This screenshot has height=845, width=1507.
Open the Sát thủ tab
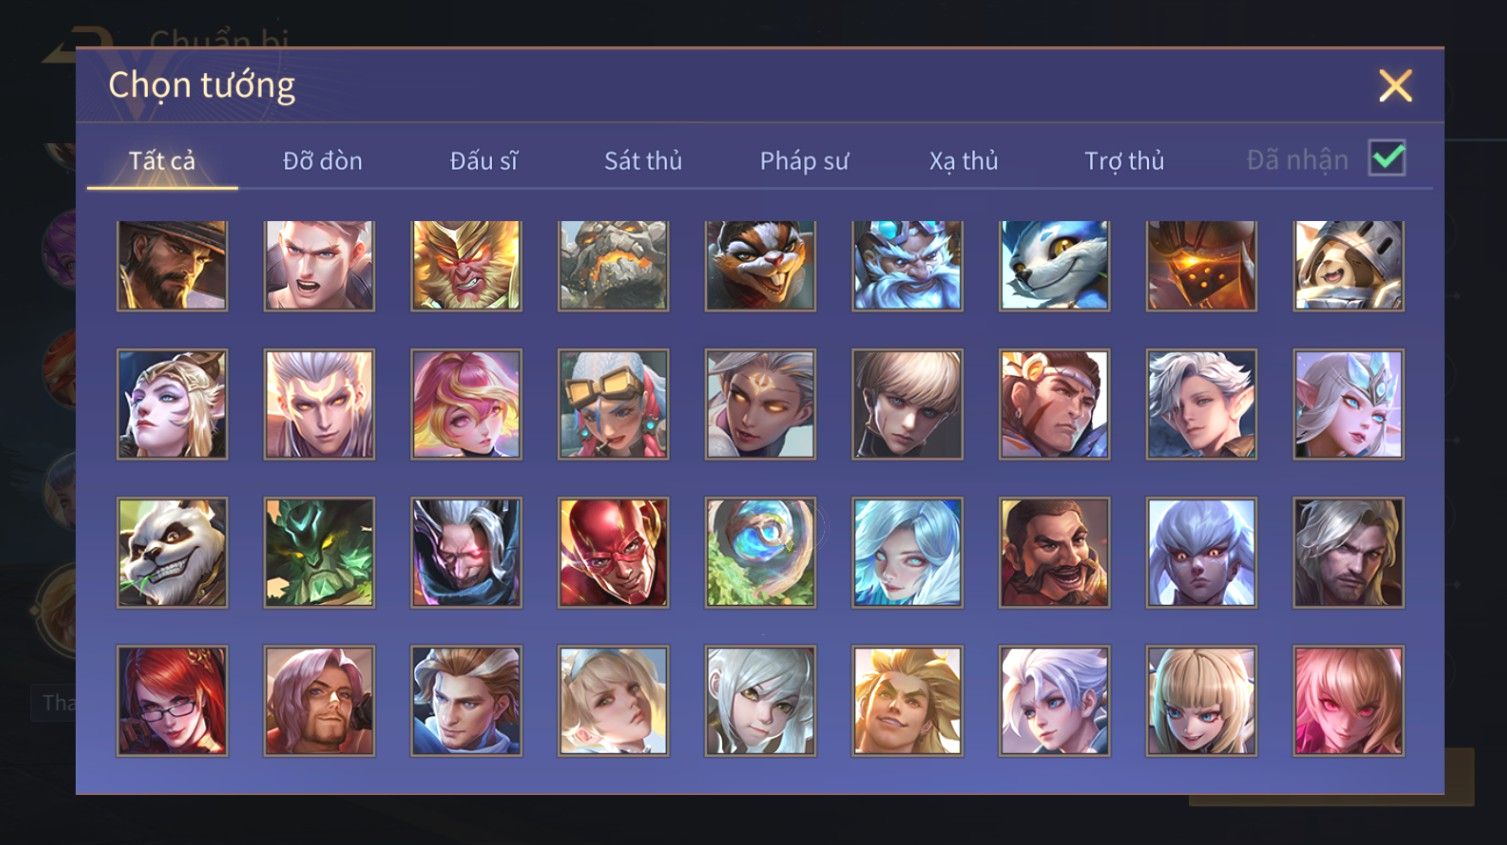pyautogui.click(x=643, y=160)
